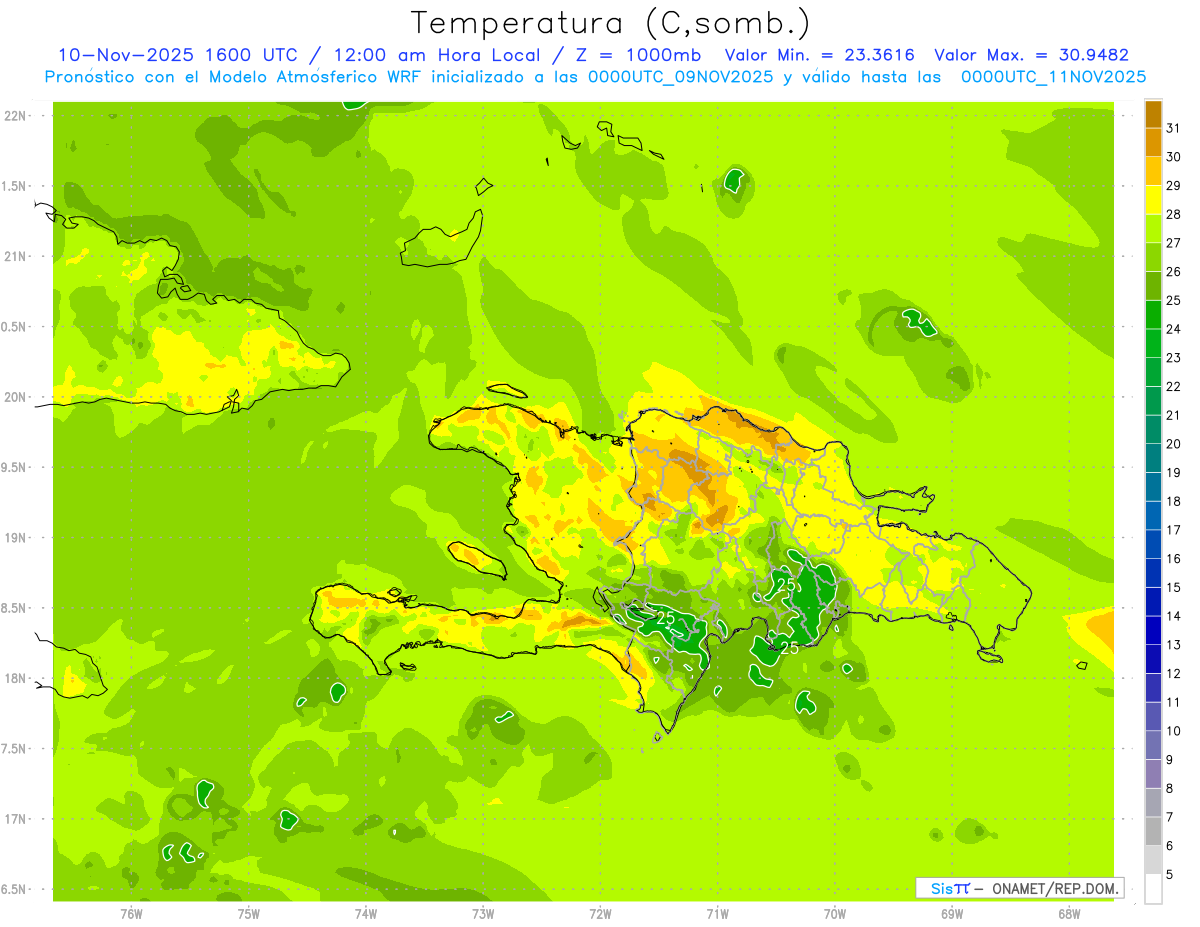
Task: Click the color scale value 11
Action: point(1173,702)
